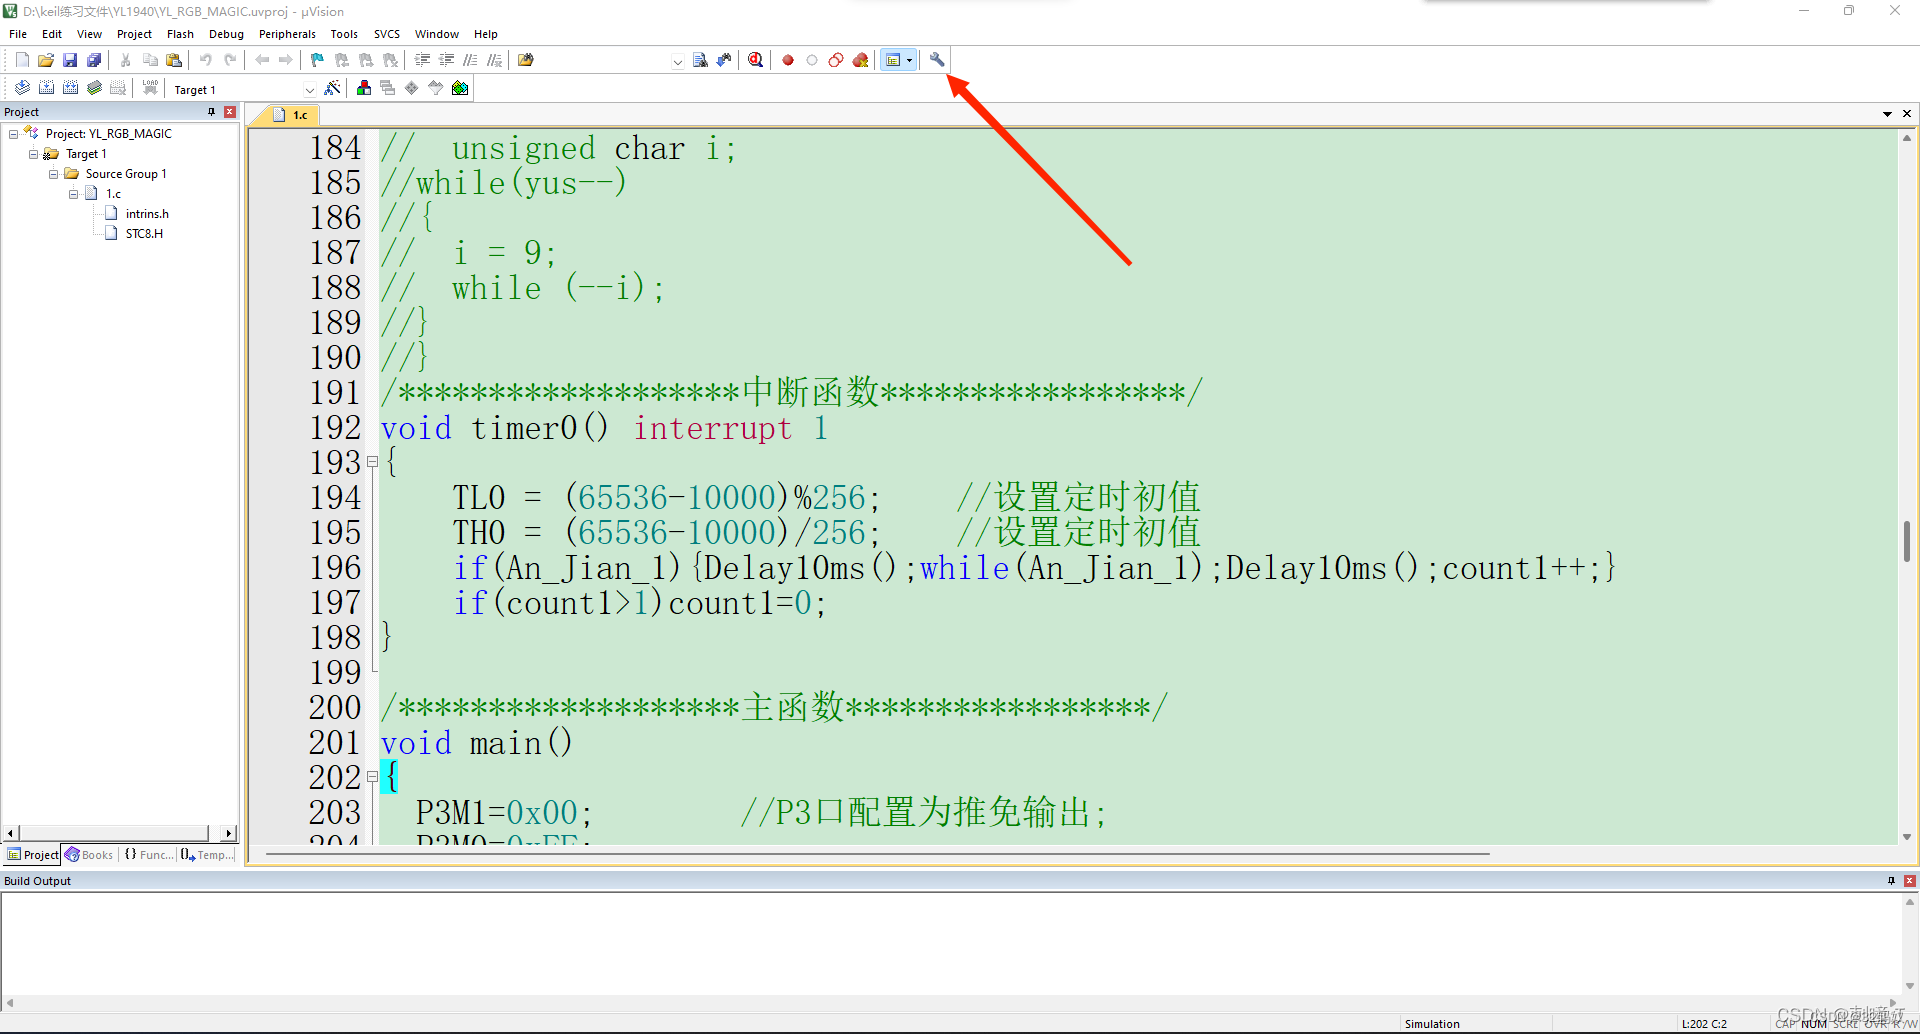
Task: Close the Project panel
Action: coord(230,112)
